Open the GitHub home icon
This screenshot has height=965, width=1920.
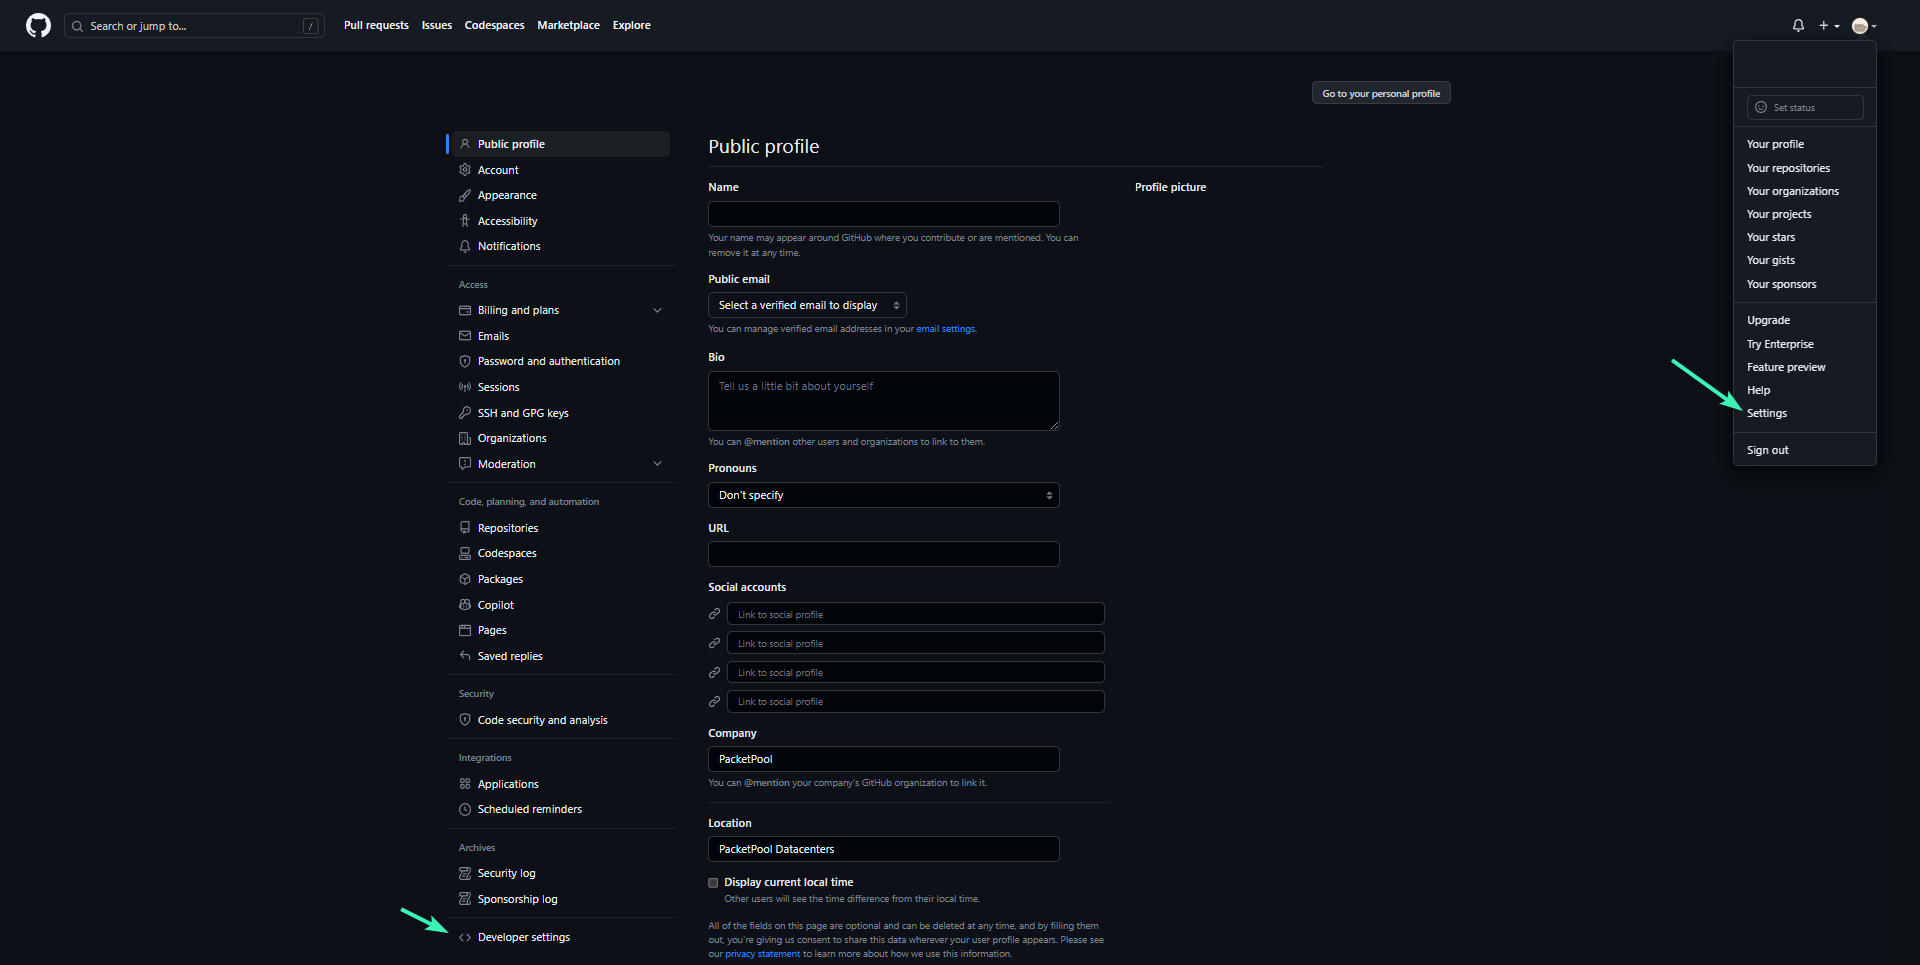pyautogui.click(x=37, y=25)
